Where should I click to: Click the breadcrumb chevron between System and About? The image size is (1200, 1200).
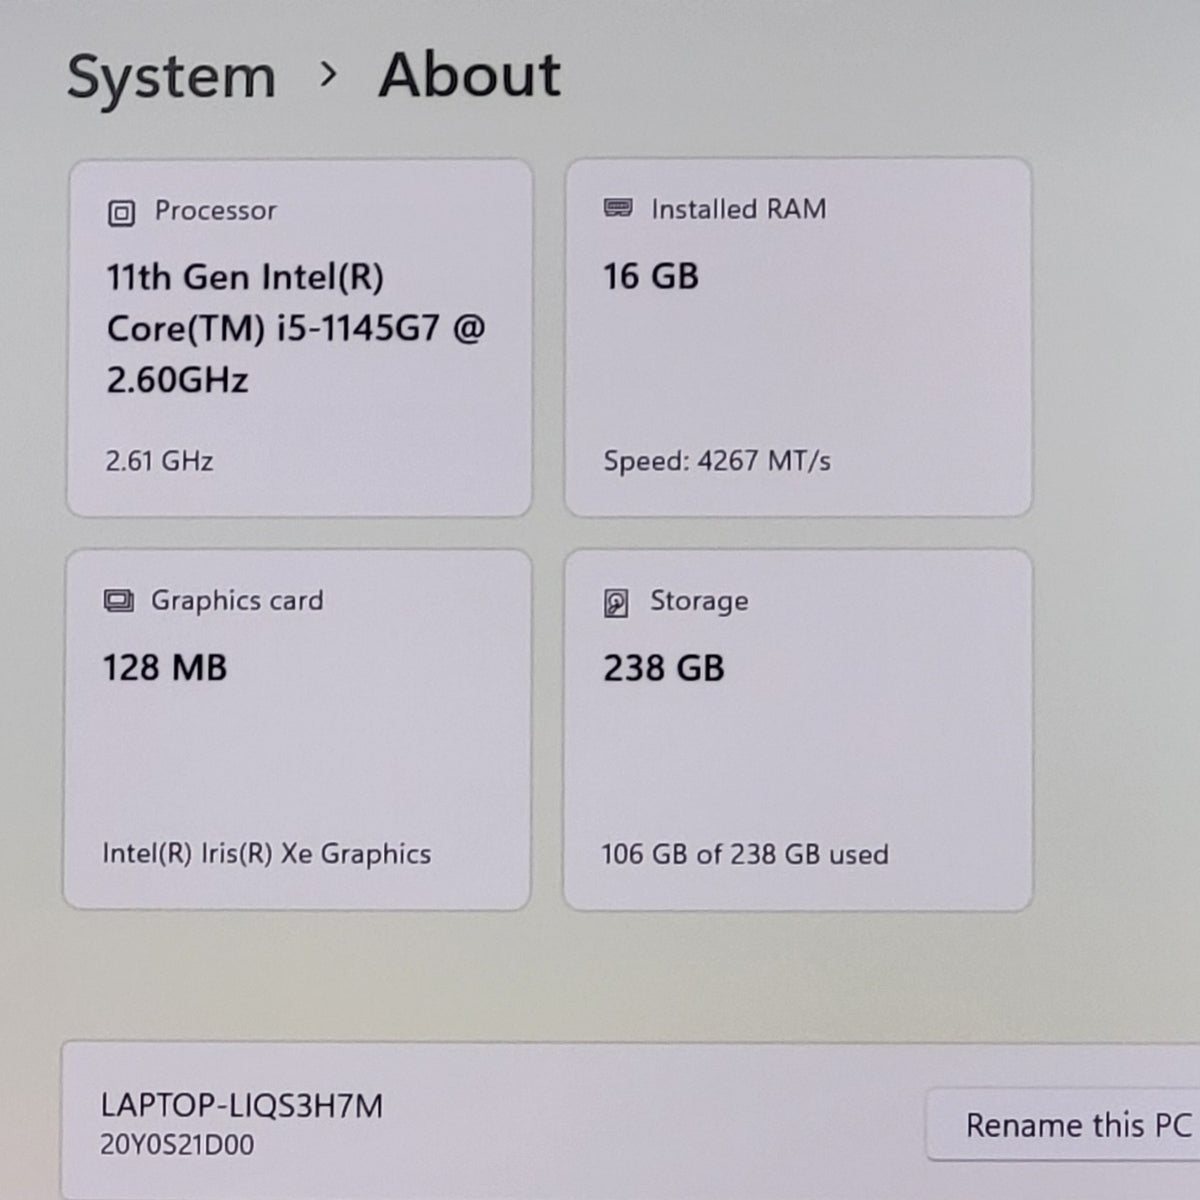point(328,74)
